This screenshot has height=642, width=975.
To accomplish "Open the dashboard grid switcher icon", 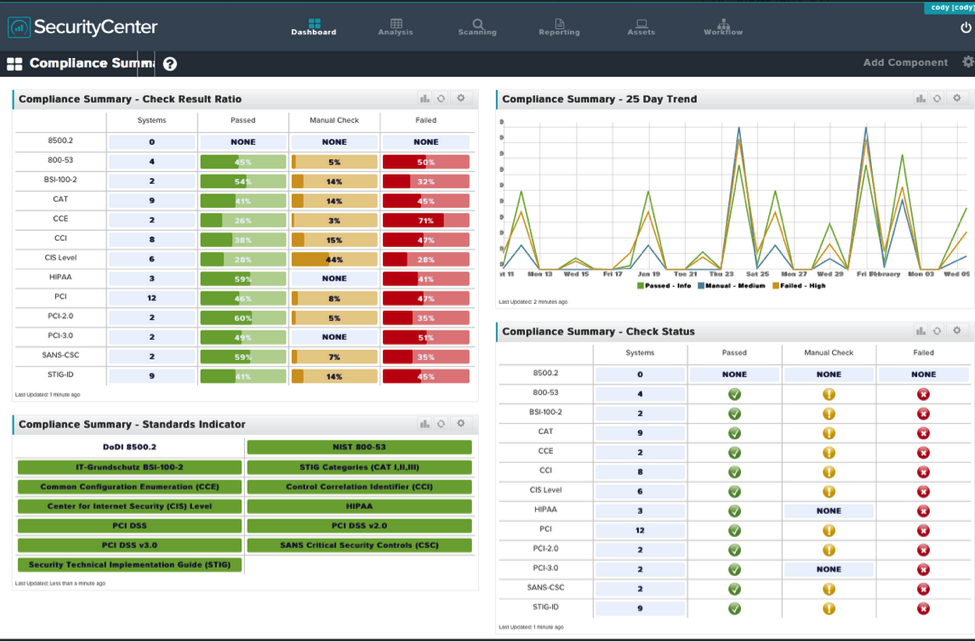I will pos(14,63).
